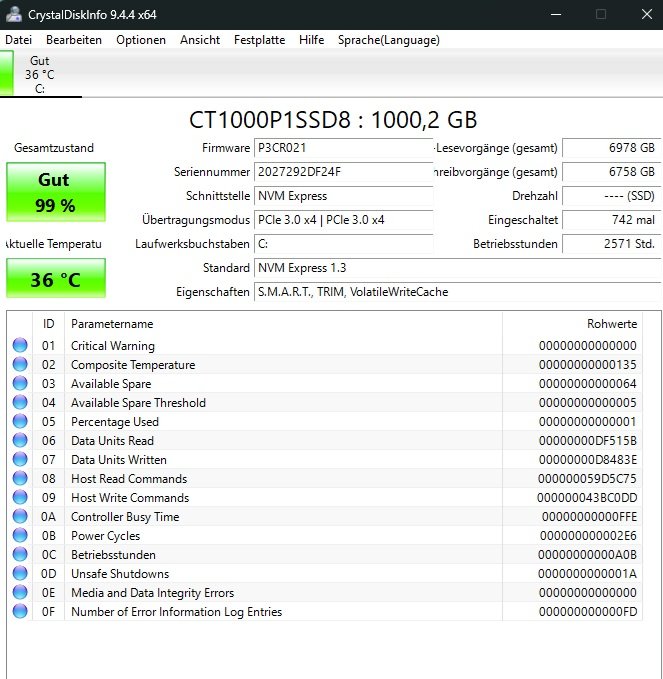The image size is (663, 679).
Task: Click status icon for Critical Warning row
Action: (x=20, y=346)
